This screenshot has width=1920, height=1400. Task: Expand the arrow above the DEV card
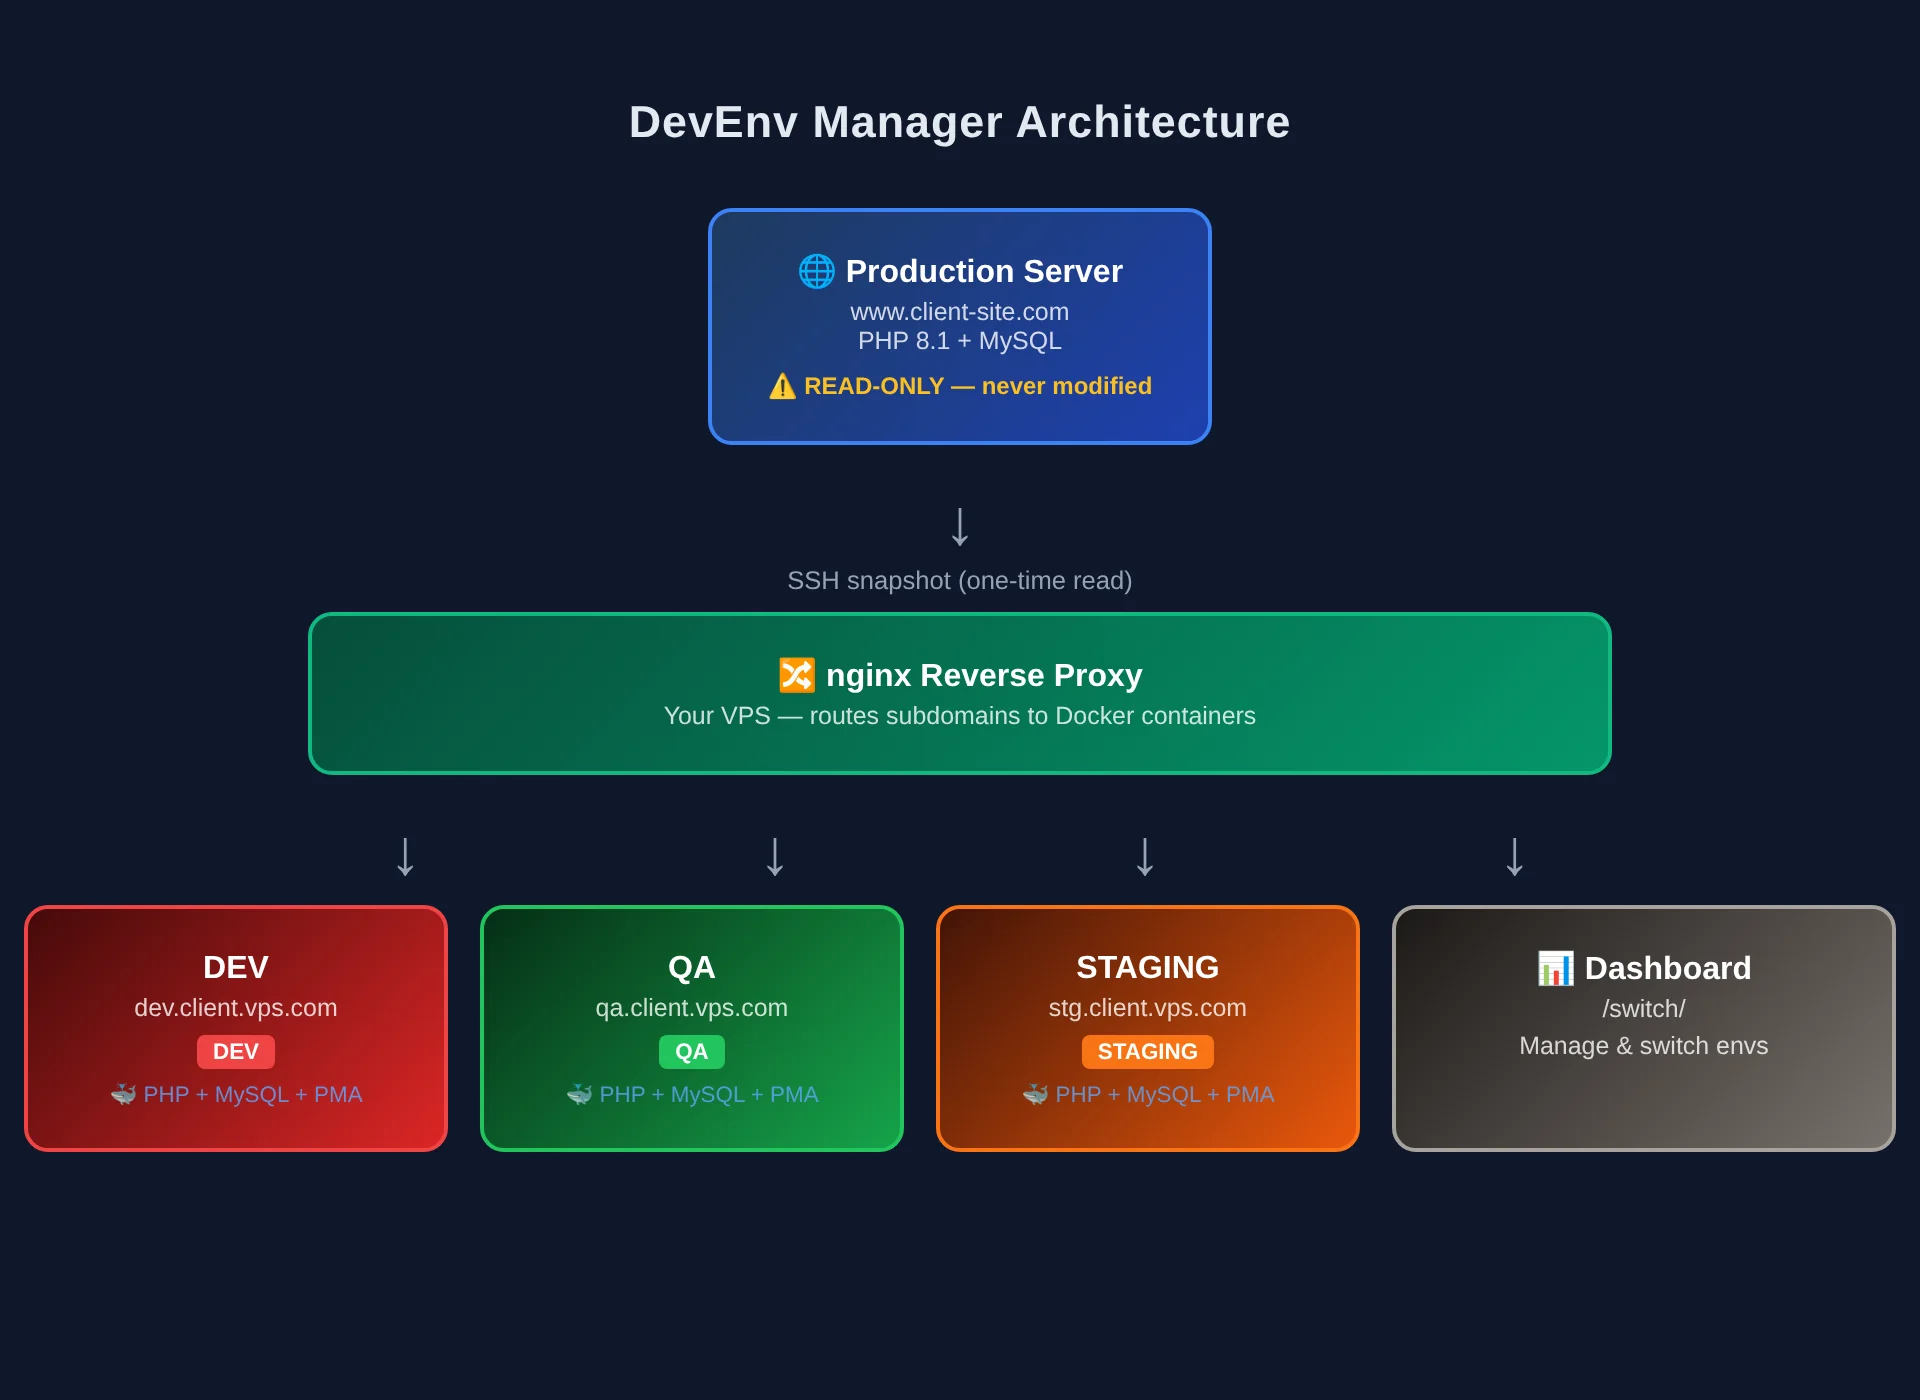[404, 857]
